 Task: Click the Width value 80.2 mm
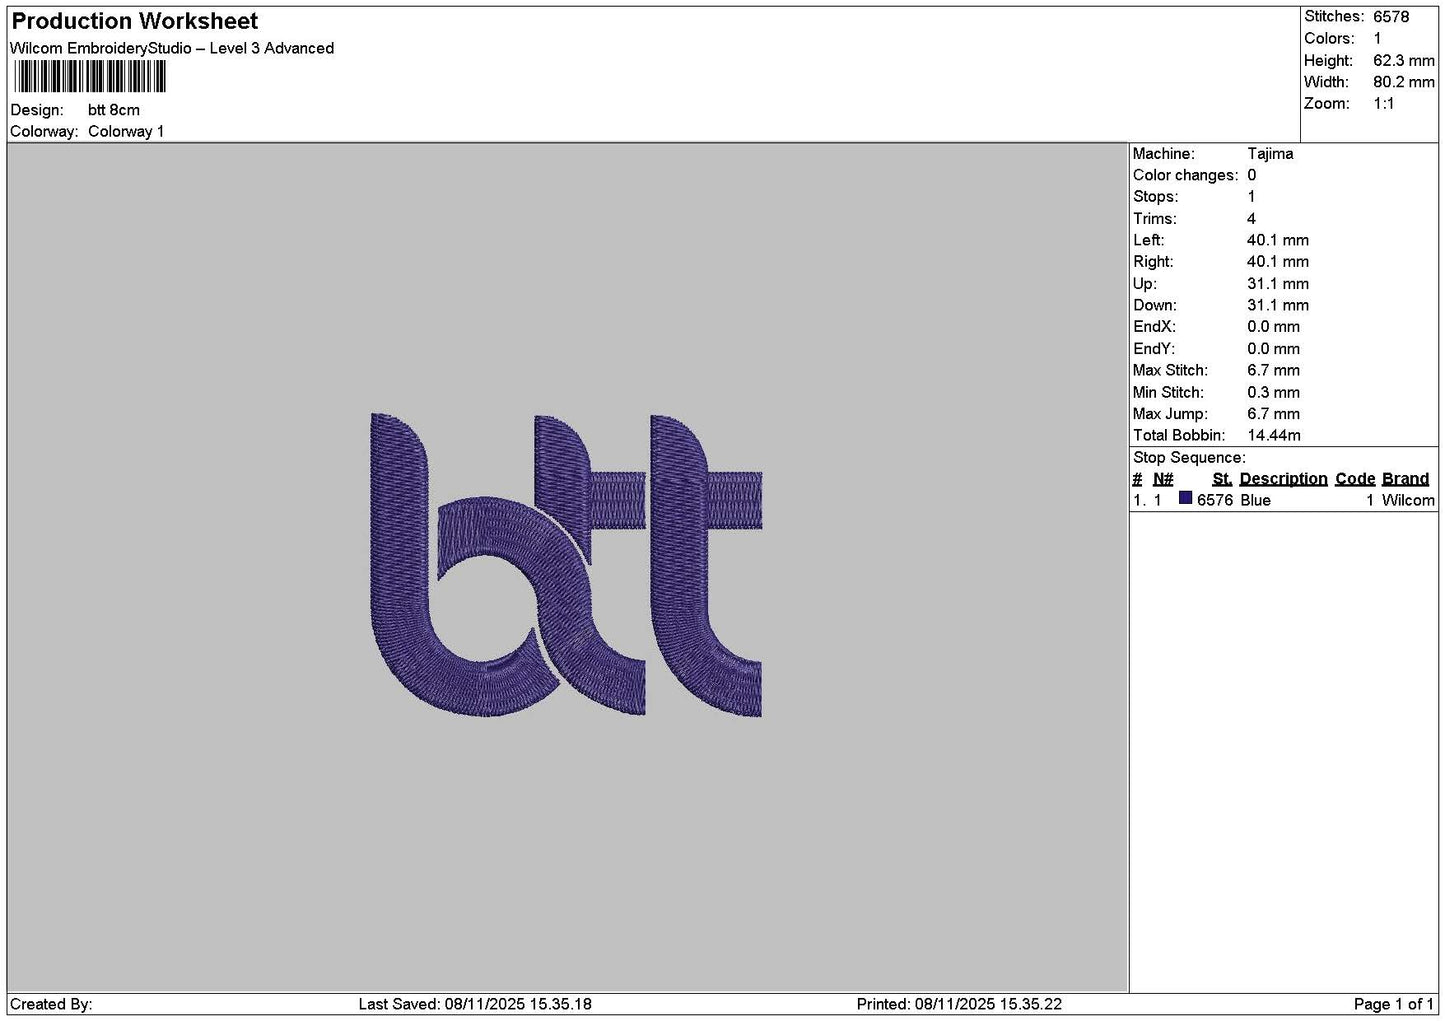pyautogui.click(x=1403, y=83)
